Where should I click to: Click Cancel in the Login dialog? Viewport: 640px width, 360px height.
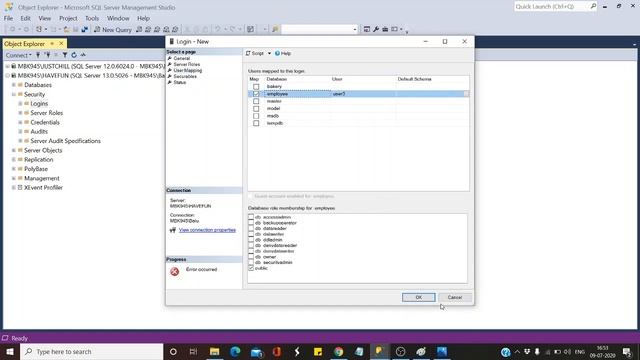click(455, 297)
